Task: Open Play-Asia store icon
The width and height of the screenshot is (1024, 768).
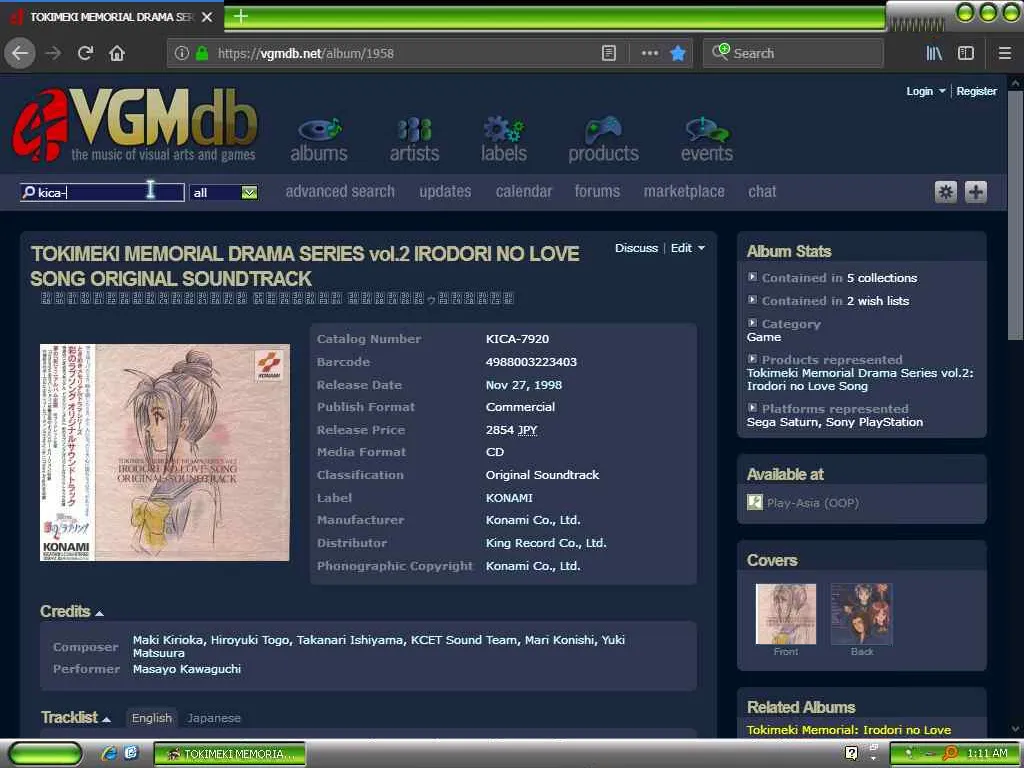Action: (754, 502)
